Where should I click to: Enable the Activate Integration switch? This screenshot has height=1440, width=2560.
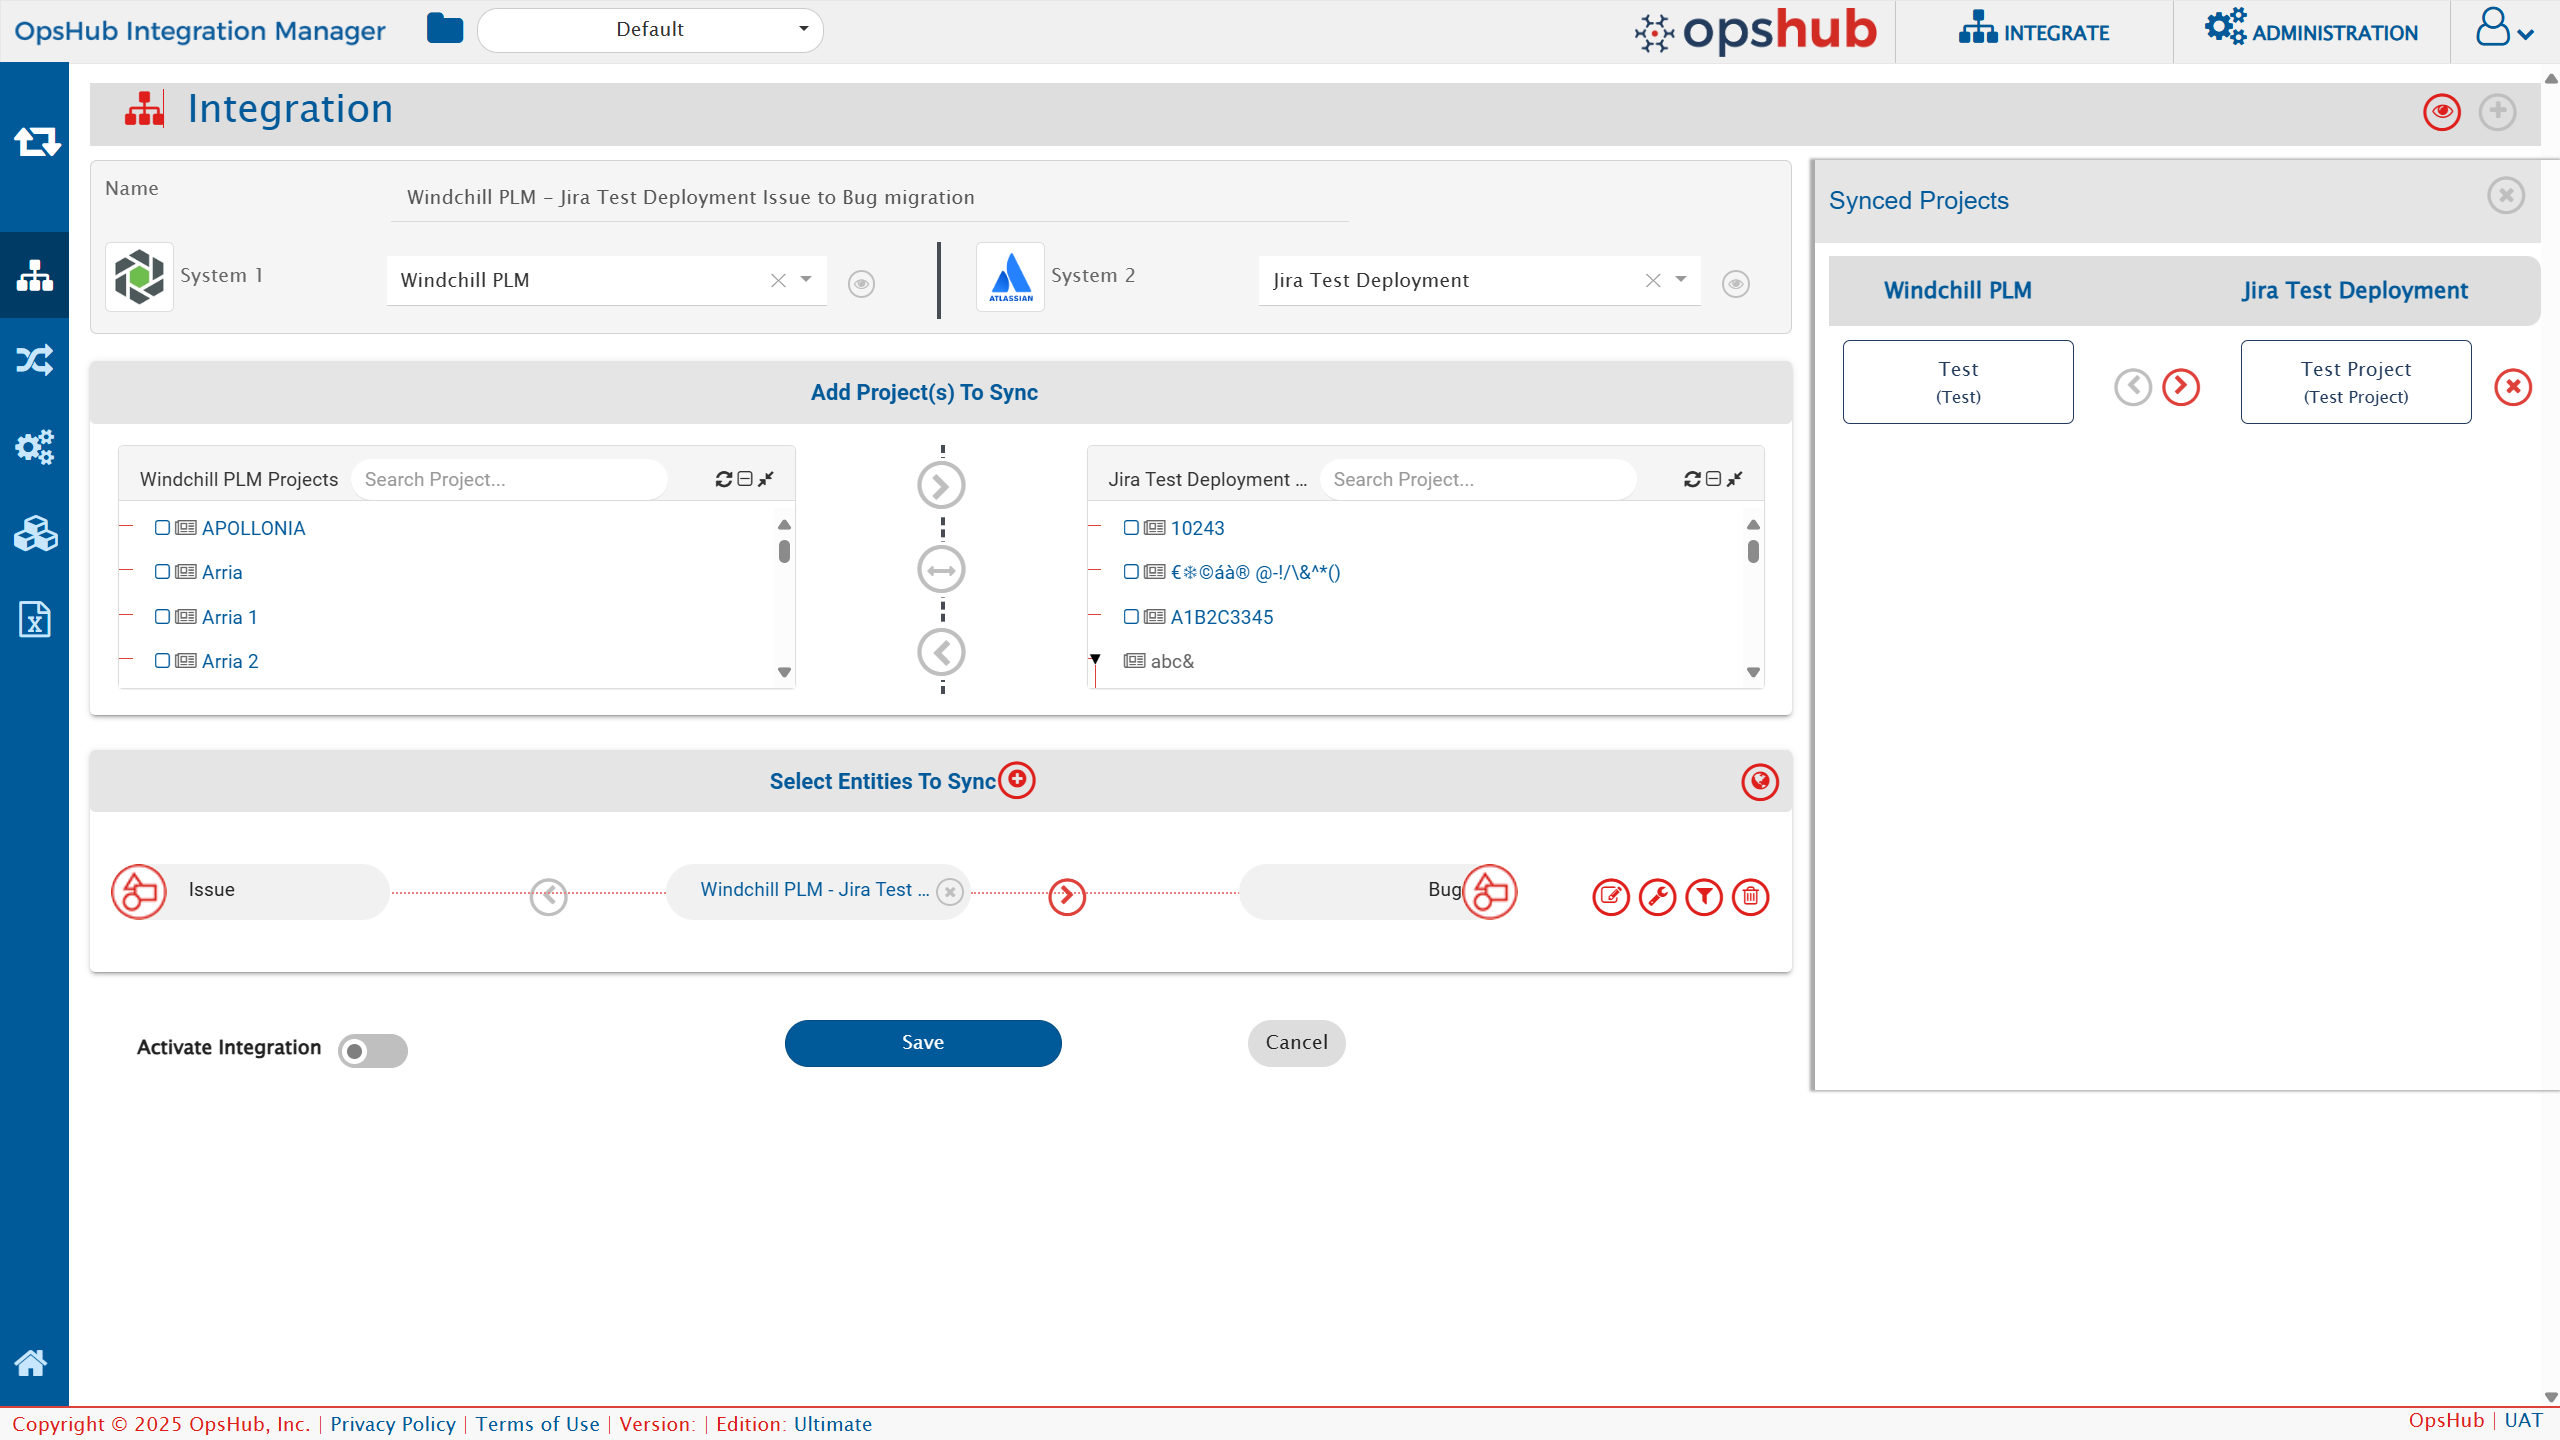tap(373, 1050)
